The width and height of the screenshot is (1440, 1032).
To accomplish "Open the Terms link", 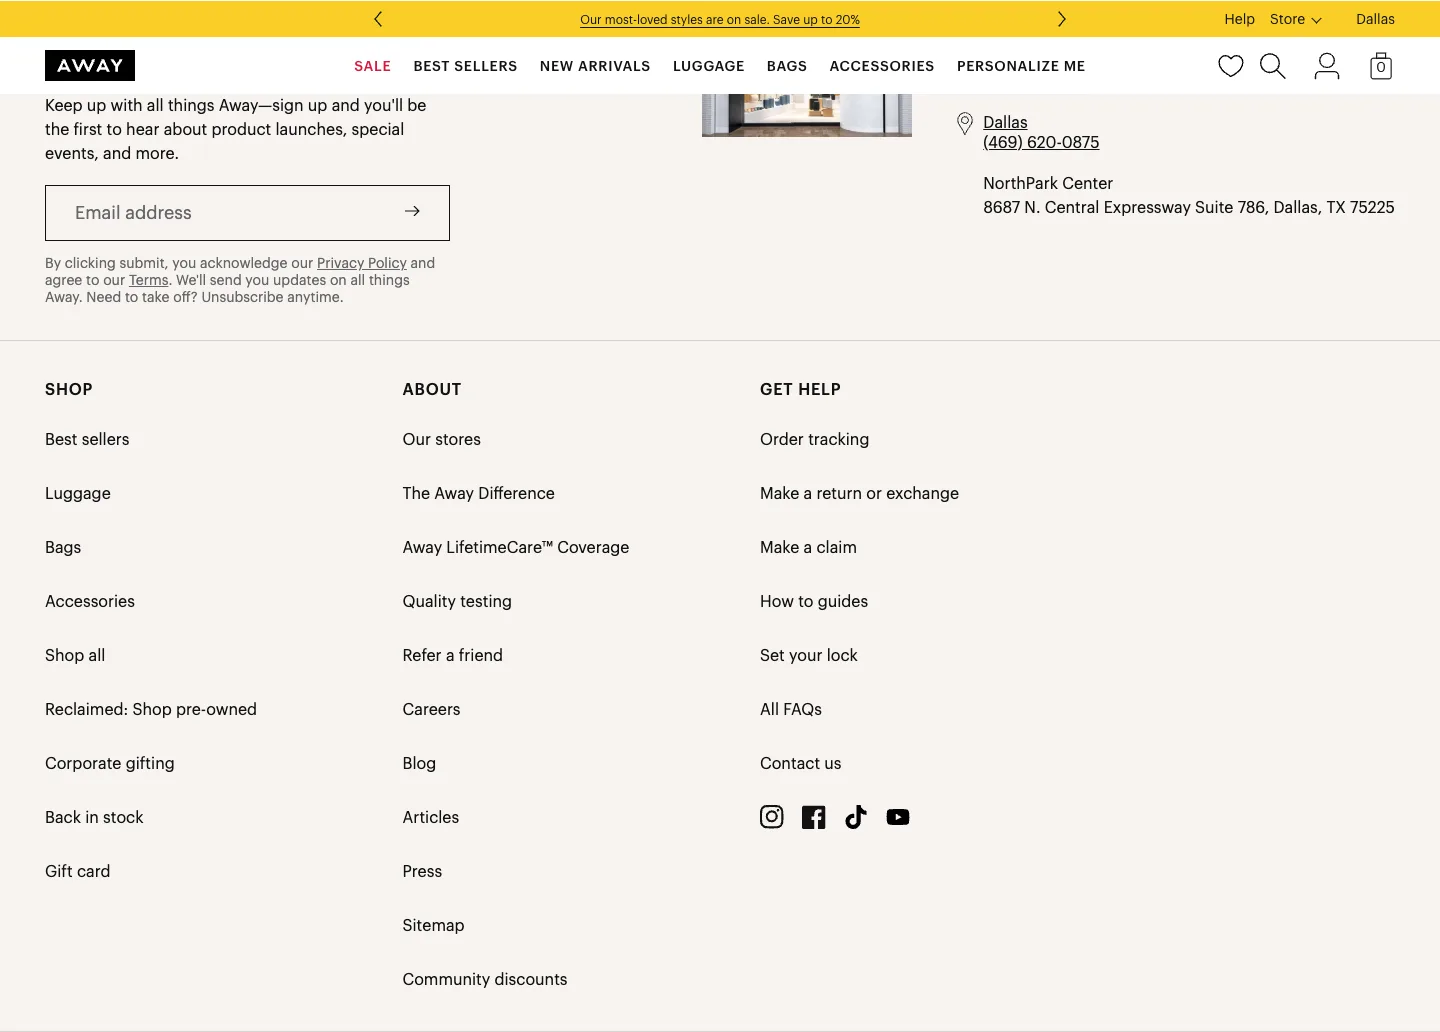I will pyautogui.click(x=149, y=280).
